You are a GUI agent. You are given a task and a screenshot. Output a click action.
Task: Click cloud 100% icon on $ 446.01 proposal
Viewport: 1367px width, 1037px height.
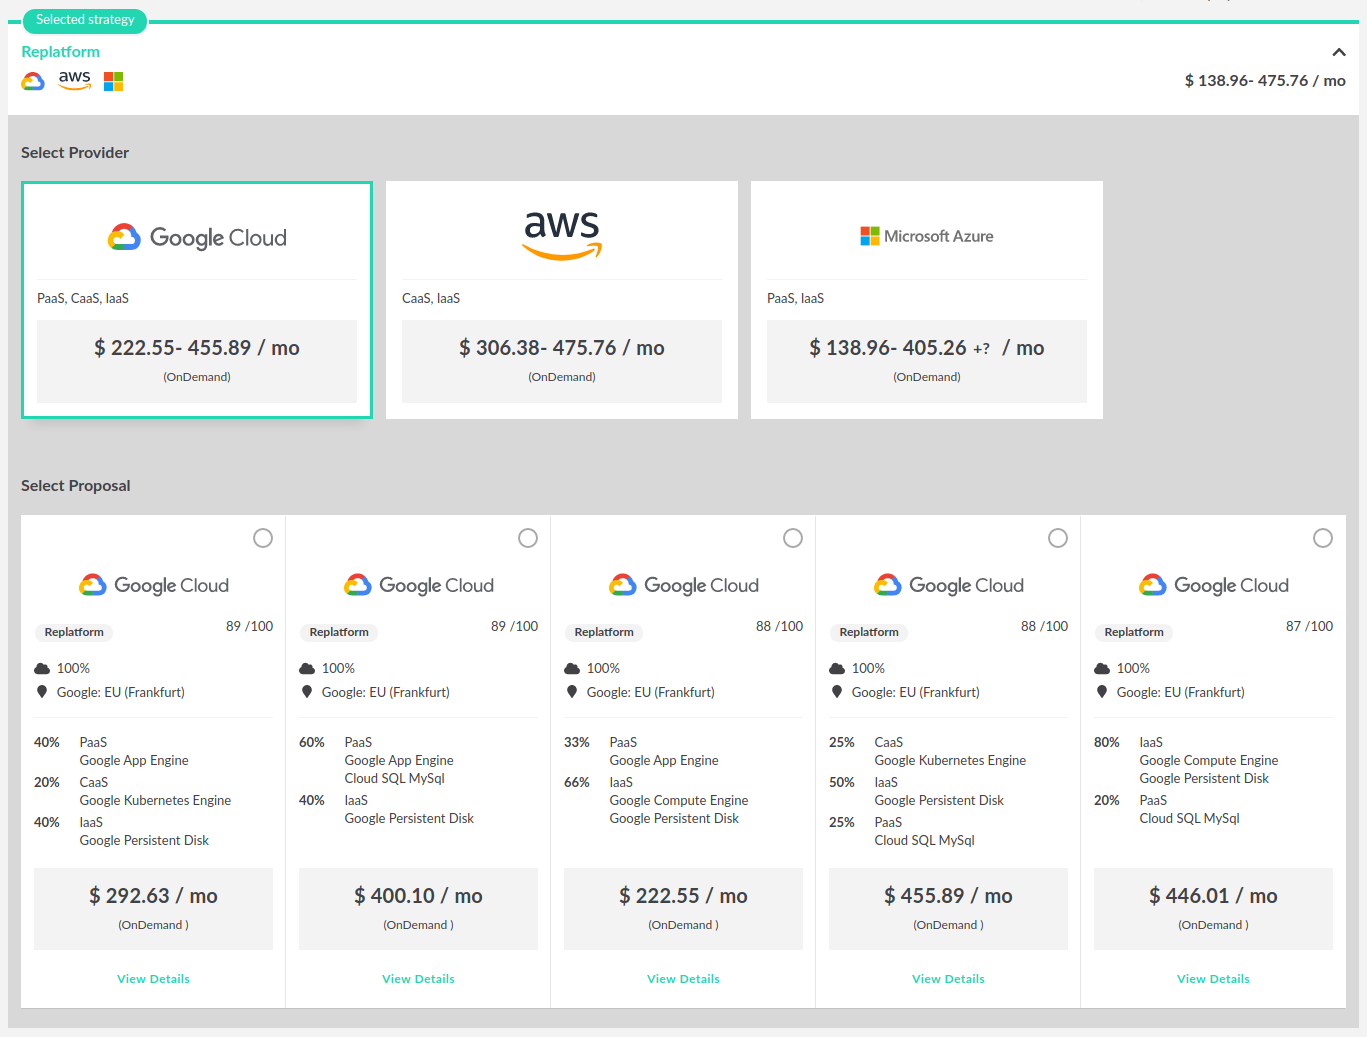coord(1102,668)
